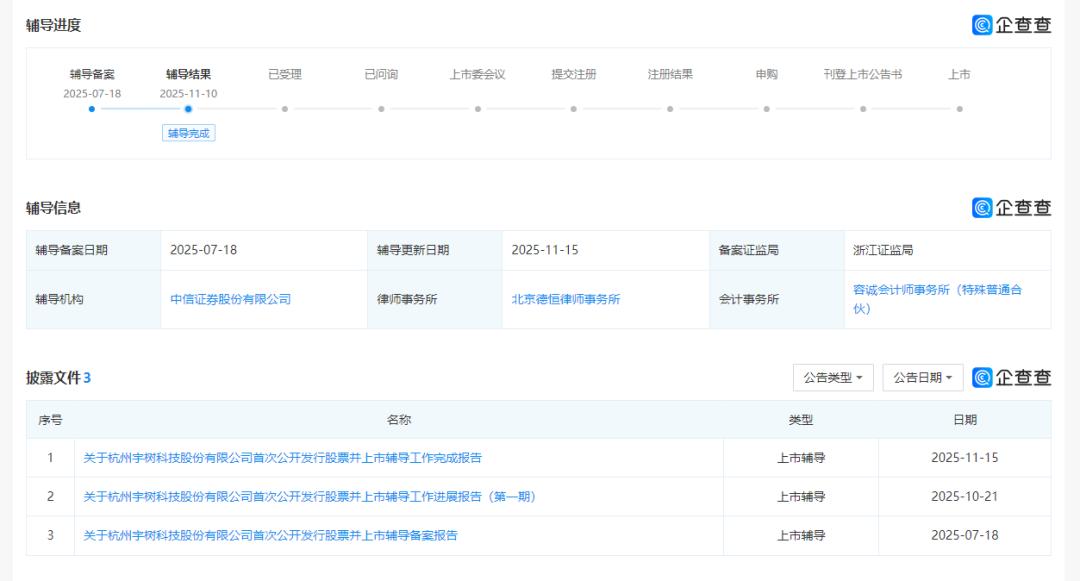Screen dimensions: 1080x581
Task: Click the 辅导完成 status tag
Action: (188, 133)
